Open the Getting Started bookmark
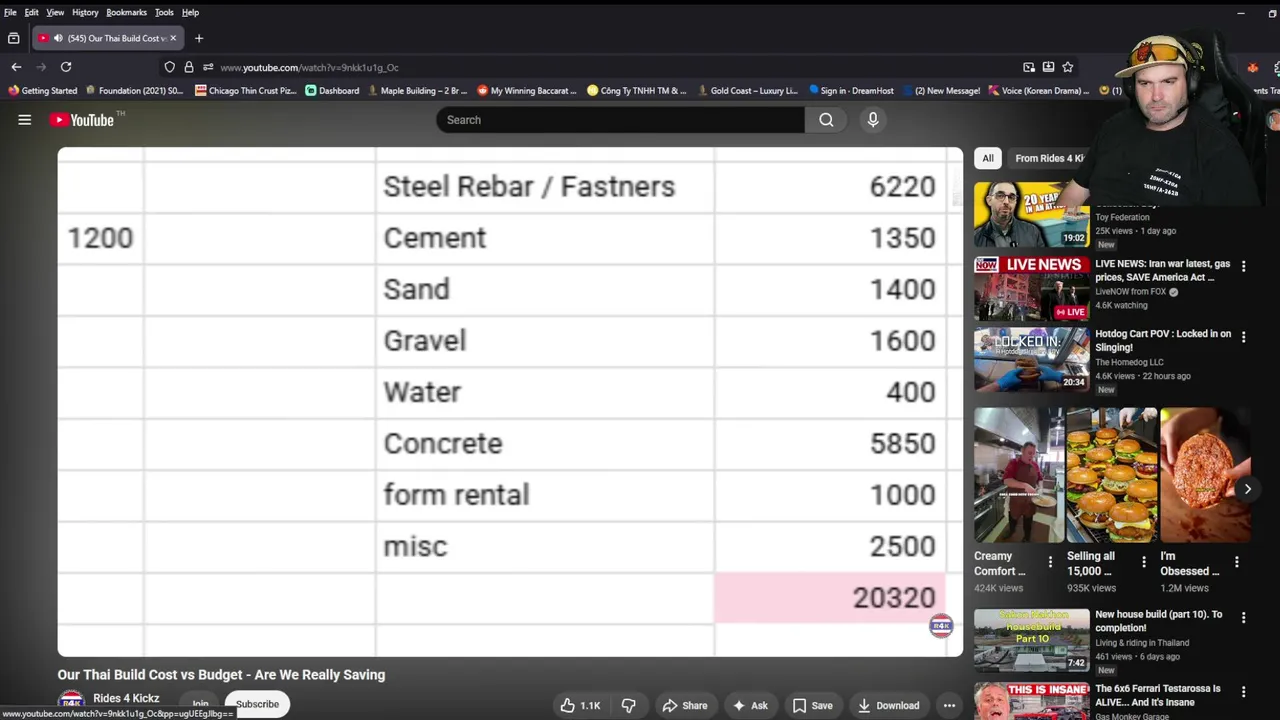 (42, 91)
